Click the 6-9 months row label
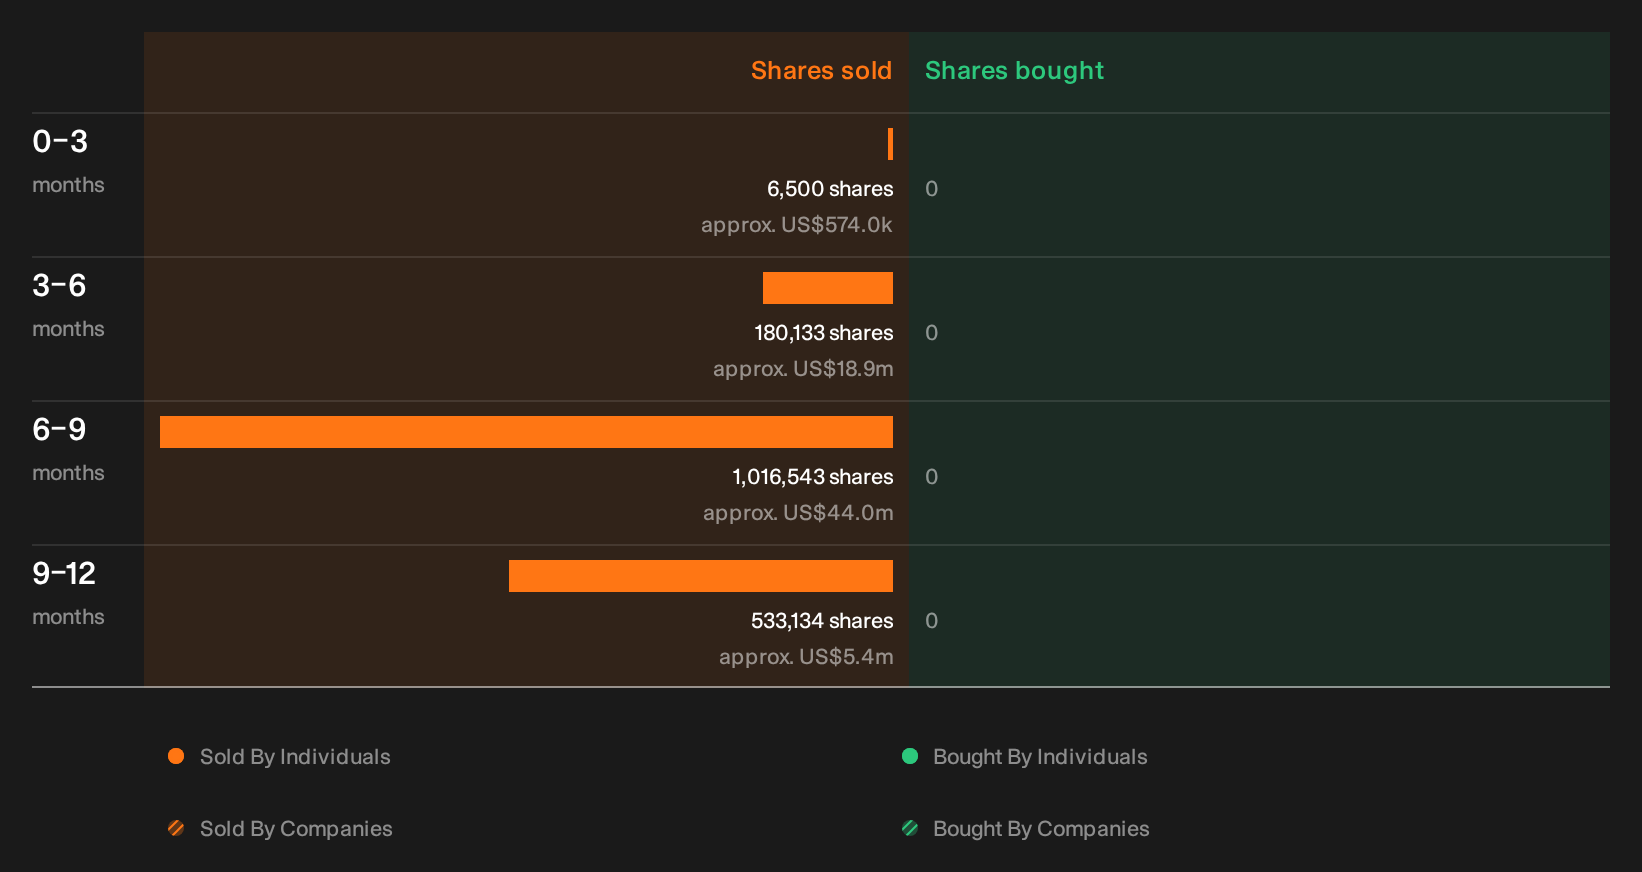The image size is (1642, 872). 68,449
